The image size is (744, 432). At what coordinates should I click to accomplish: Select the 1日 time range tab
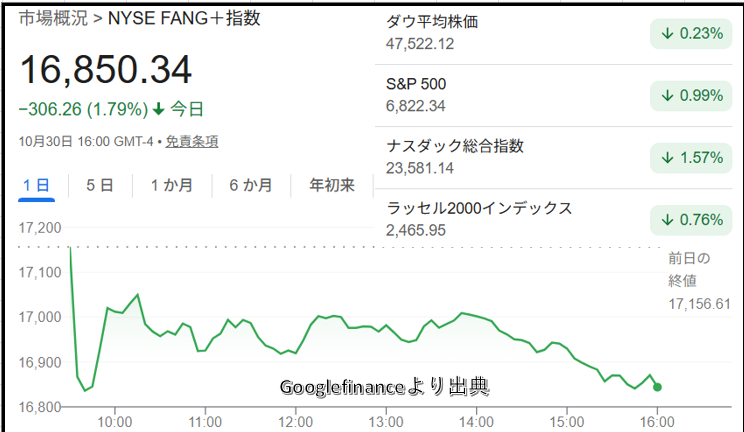coord(36,185)
